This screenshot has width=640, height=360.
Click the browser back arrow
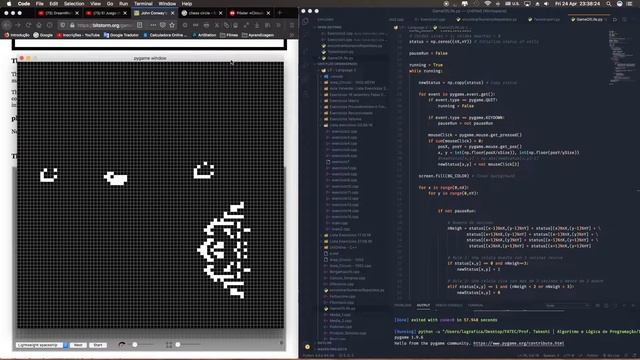click(x=7, y=25)
